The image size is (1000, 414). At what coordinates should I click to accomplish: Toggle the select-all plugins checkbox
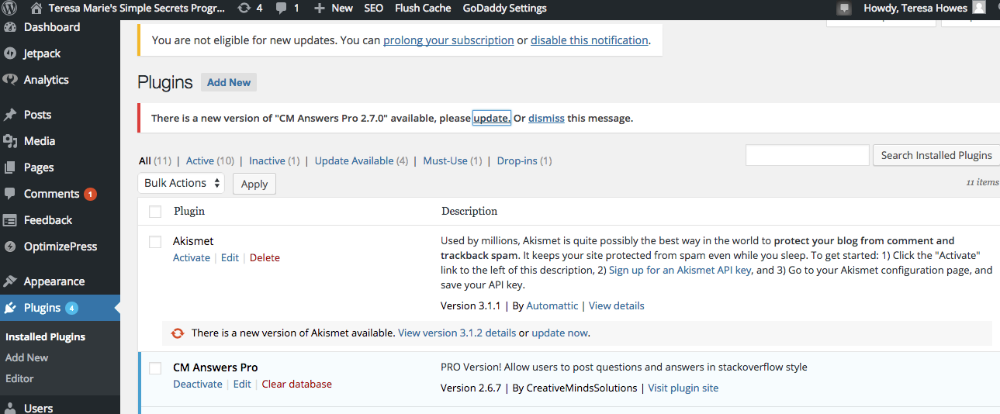155,211
